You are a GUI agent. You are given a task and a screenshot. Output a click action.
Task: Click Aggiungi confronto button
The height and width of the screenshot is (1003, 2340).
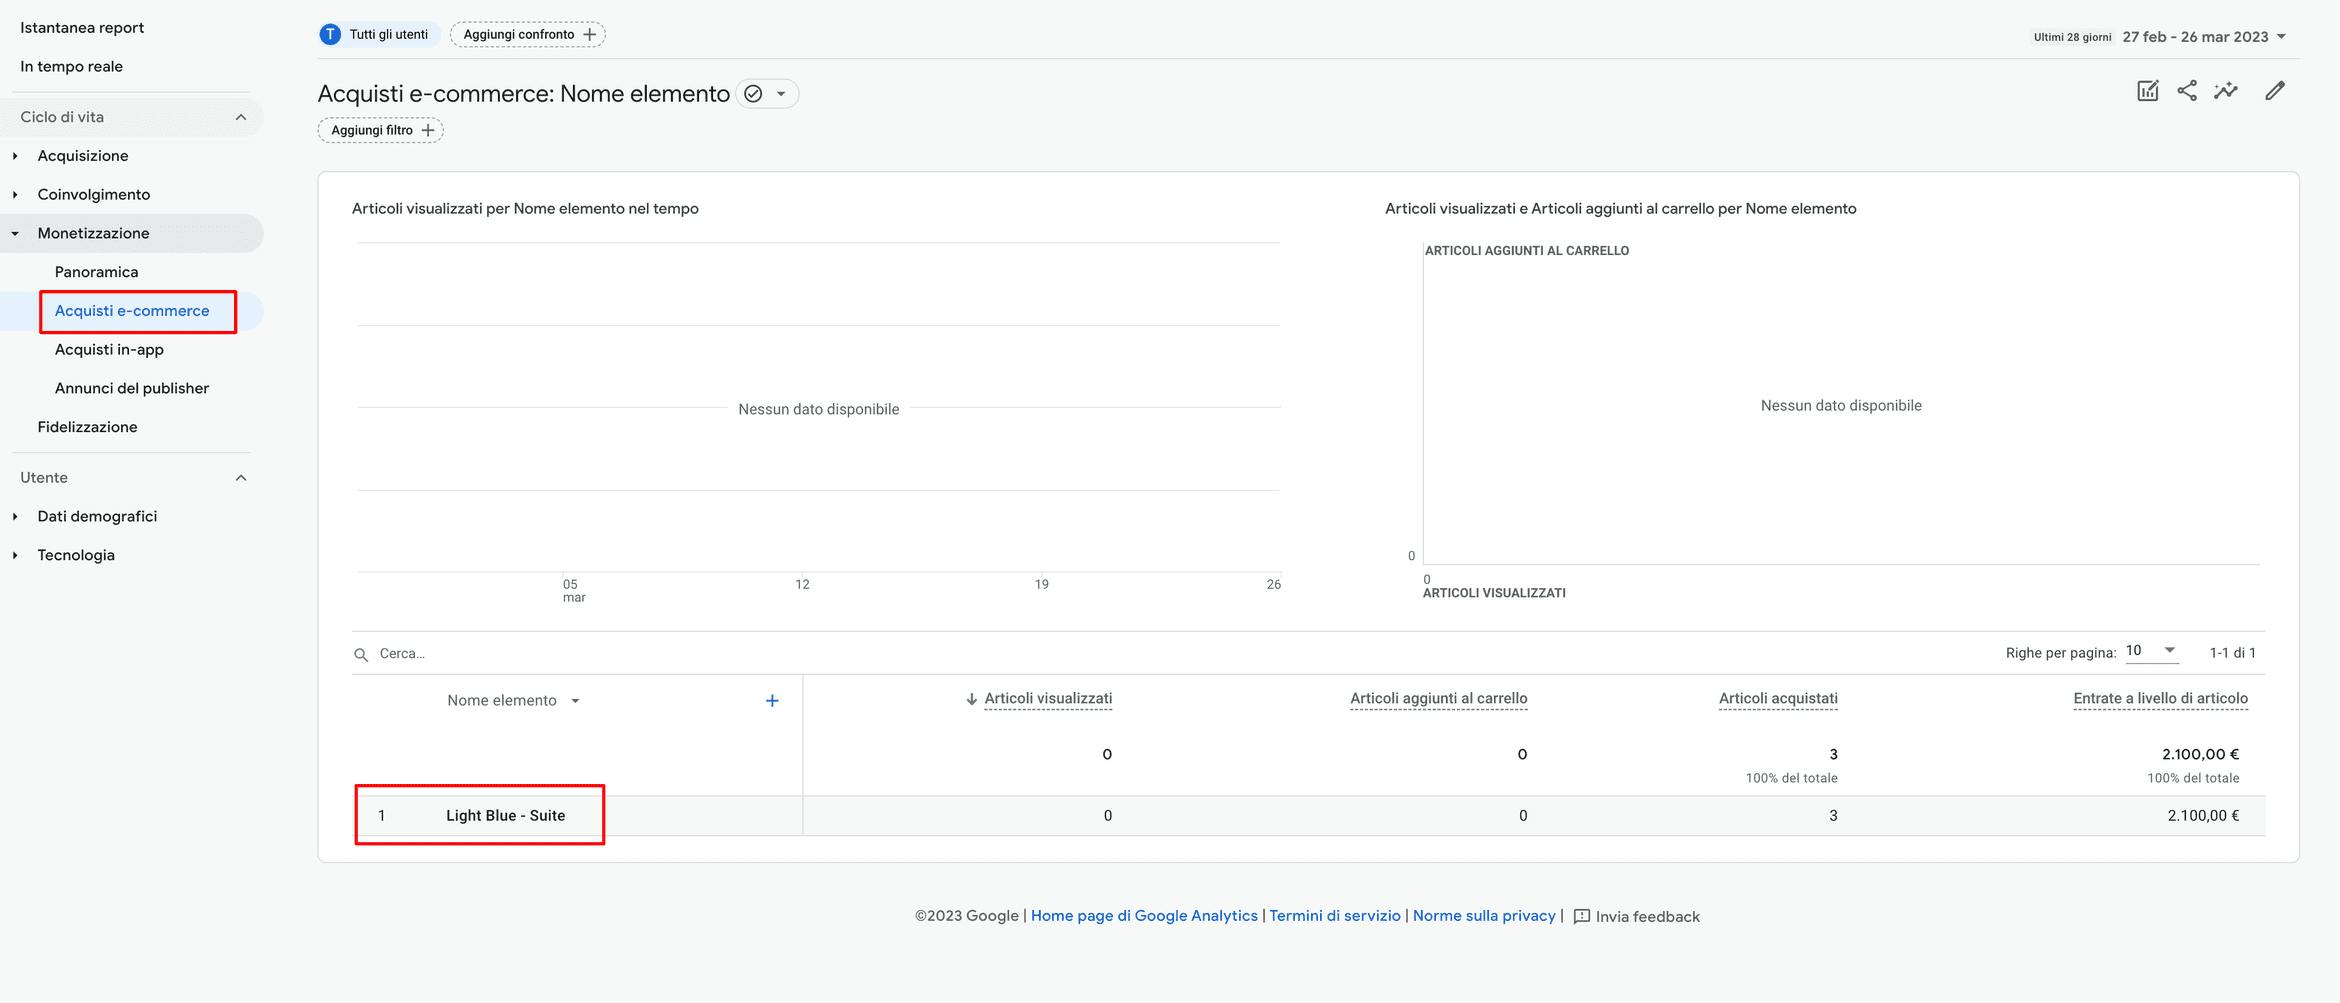pyautogui.click(x=528, y=35)
